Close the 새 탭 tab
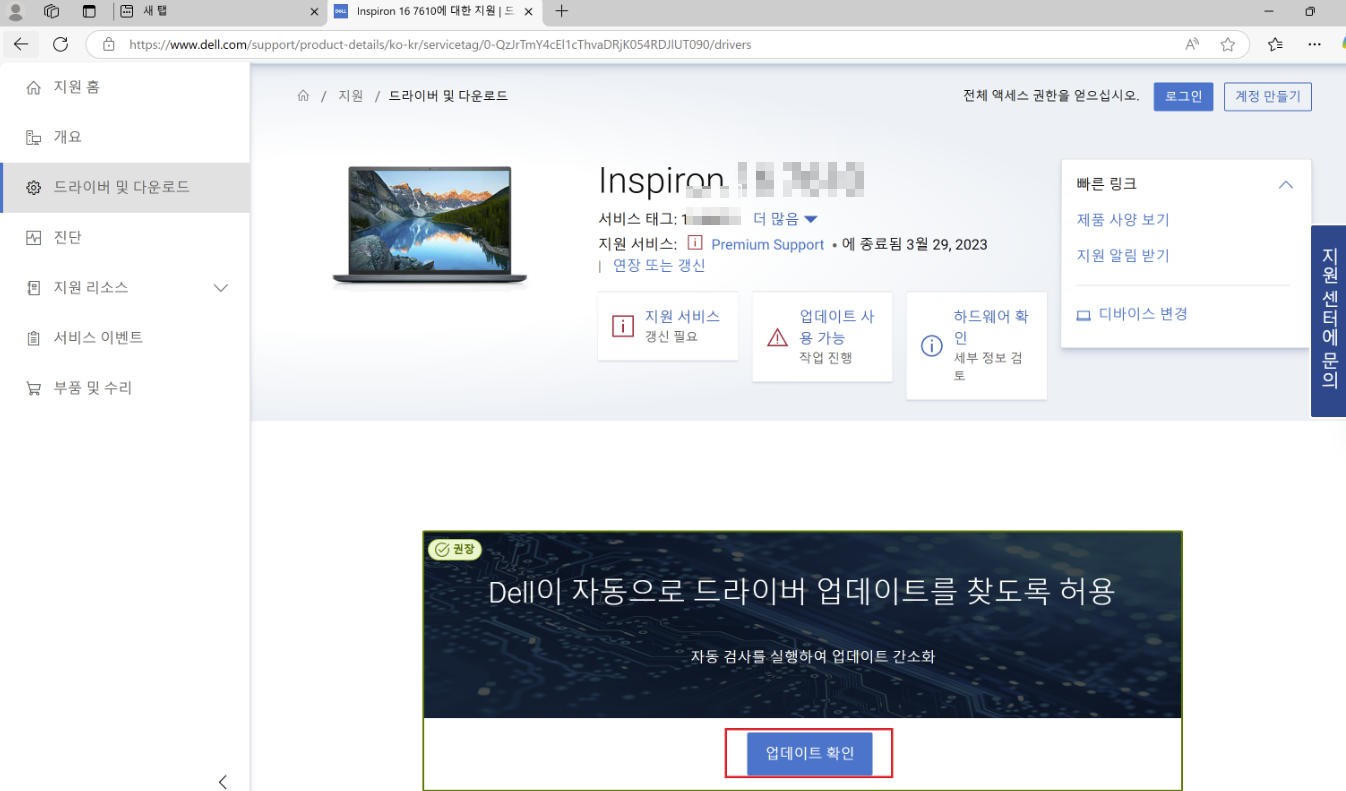The width and height of the screenshot is (1346, 791). point(314,12)
